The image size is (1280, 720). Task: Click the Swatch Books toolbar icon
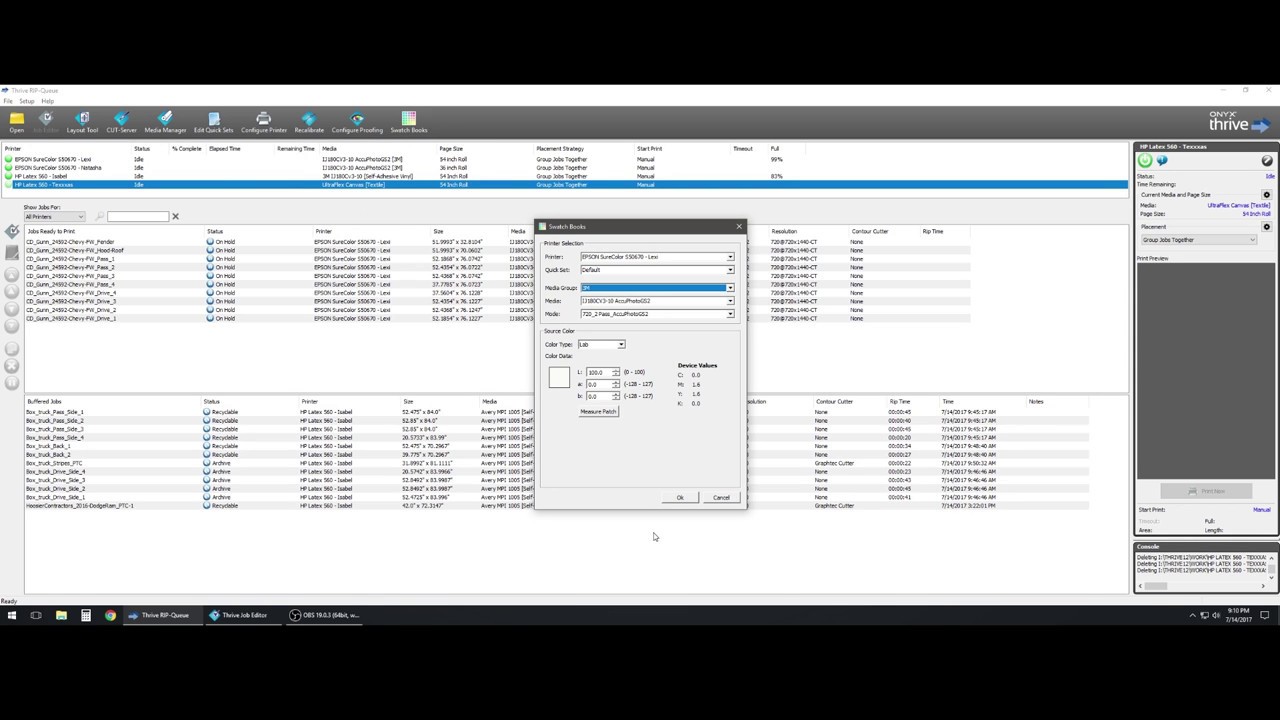point(408,122)
